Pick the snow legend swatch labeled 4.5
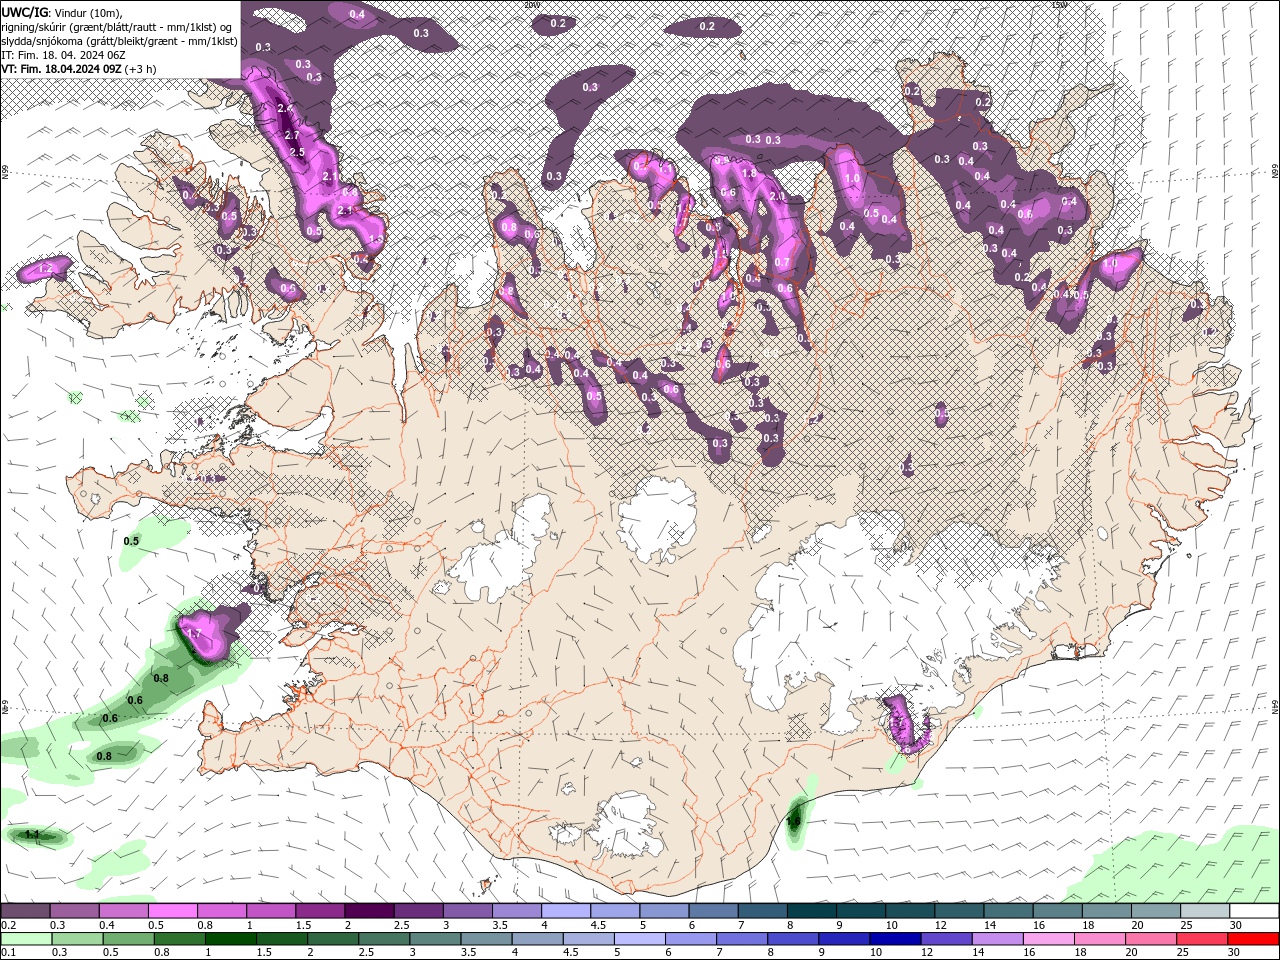Screen dimensions: 1280x960 615,911
